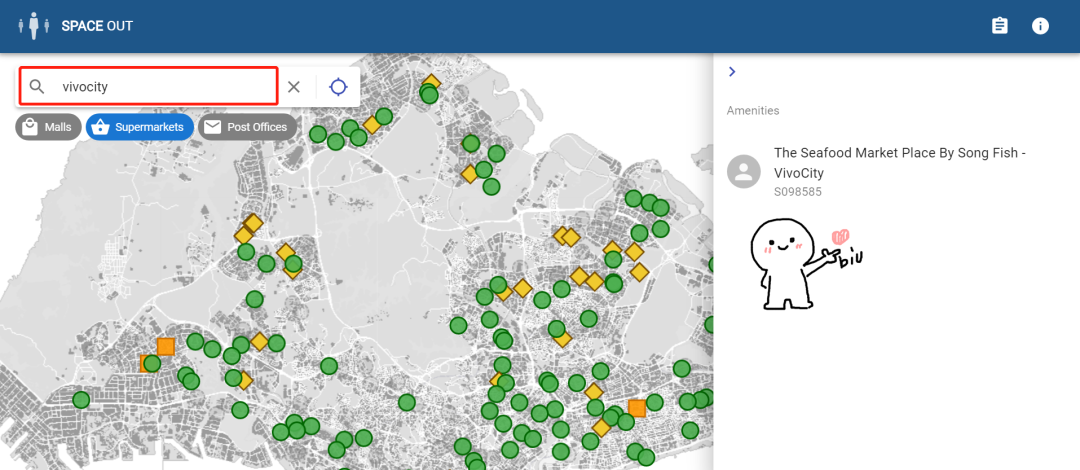Click the orange square marker on the left
The height and width of the screenshot is (470, 1080).
click(166, 346)
